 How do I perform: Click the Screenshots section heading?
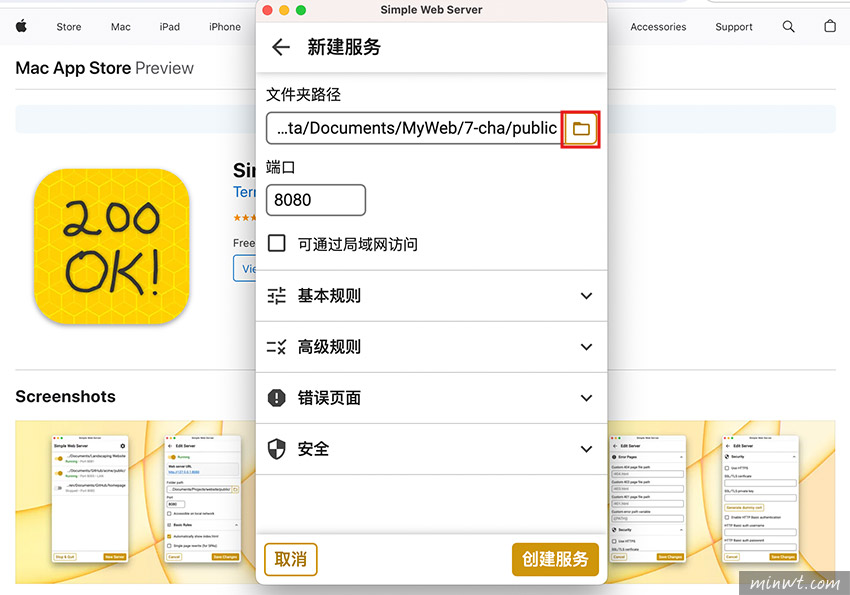tap(66, 397)
